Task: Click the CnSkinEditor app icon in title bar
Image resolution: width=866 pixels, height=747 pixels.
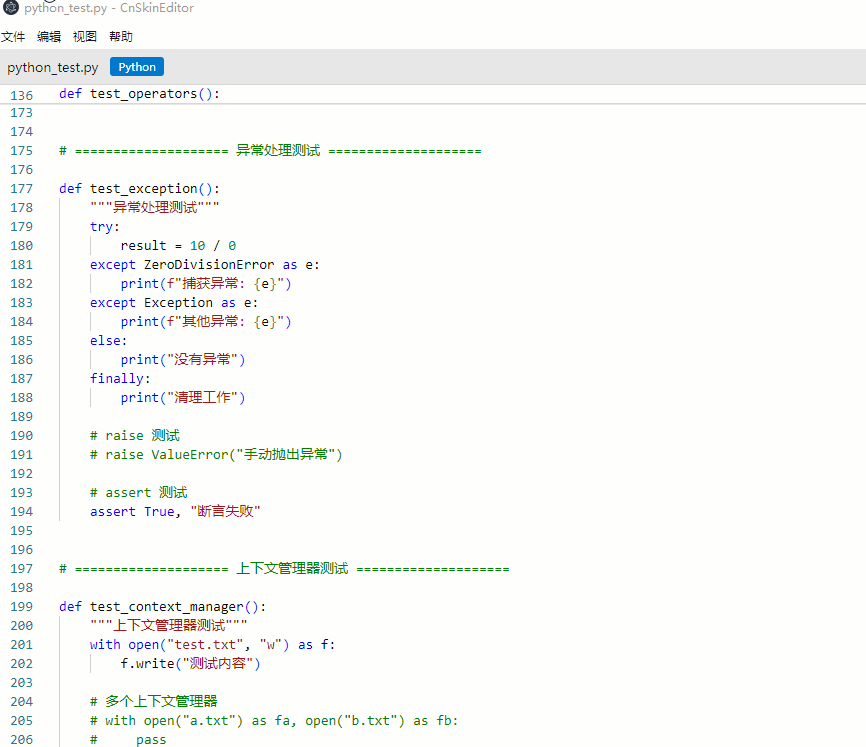Action: tap(10, 6)
